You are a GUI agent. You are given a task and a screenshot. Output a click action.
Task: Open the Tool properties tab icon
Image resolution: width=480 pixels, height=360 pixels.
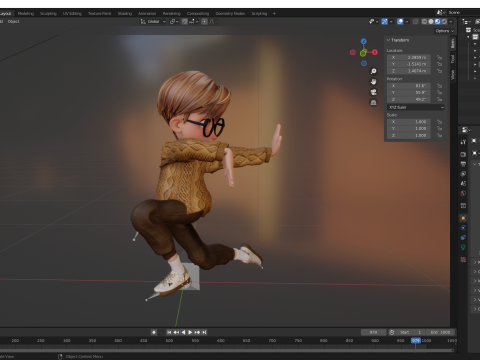[x=463, y=142]
